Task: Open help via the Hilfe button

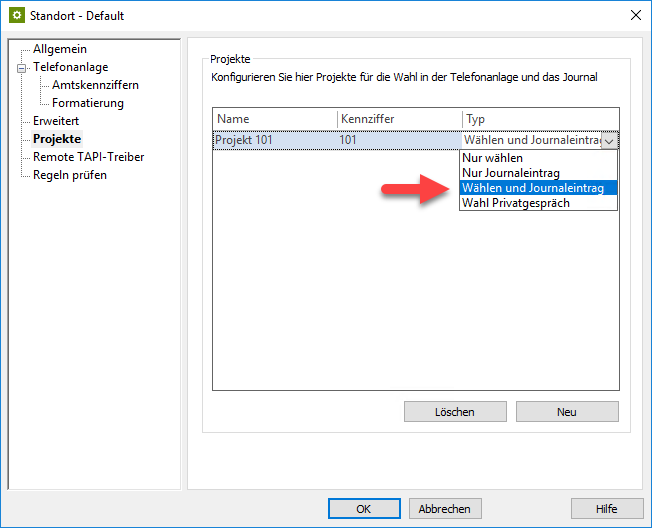Action: [606, 508]
